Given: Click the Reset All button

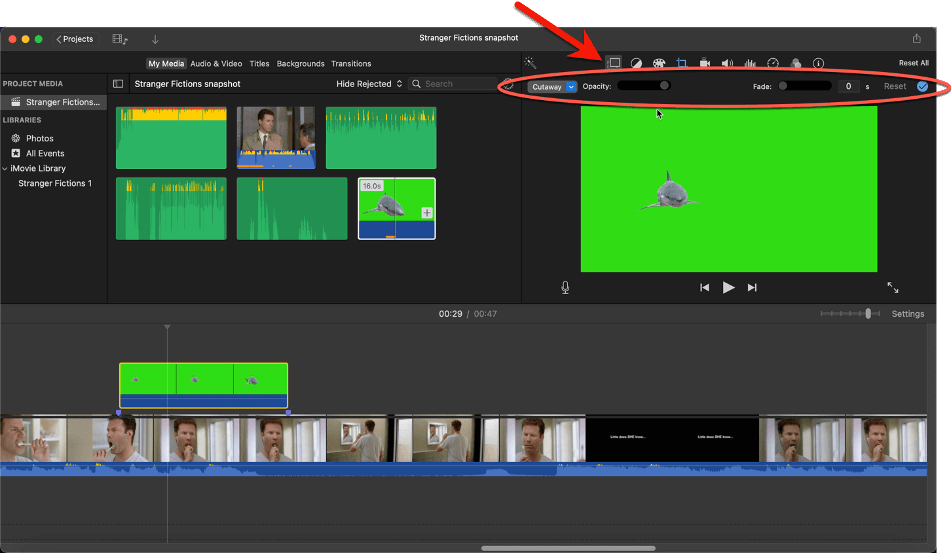Looking at the screenshot, I should point(914,63).
